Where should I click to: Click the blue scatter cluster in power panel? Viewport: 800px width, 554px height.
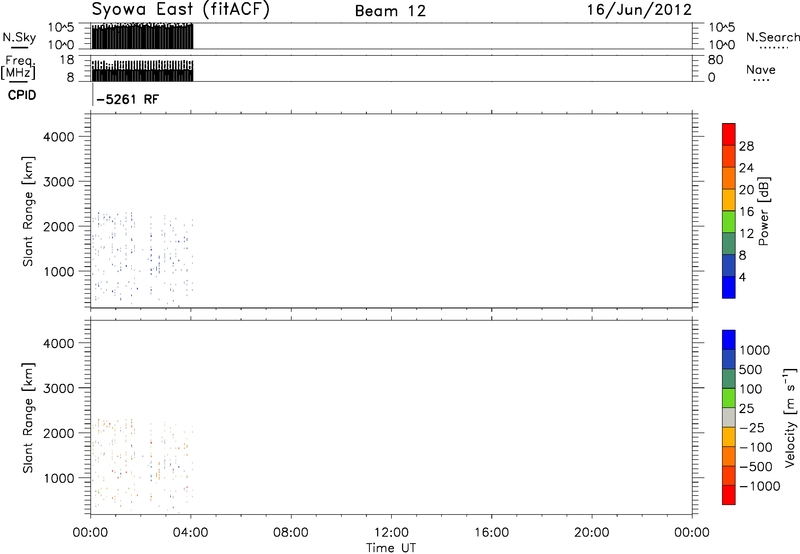click(x=142, y=259)
